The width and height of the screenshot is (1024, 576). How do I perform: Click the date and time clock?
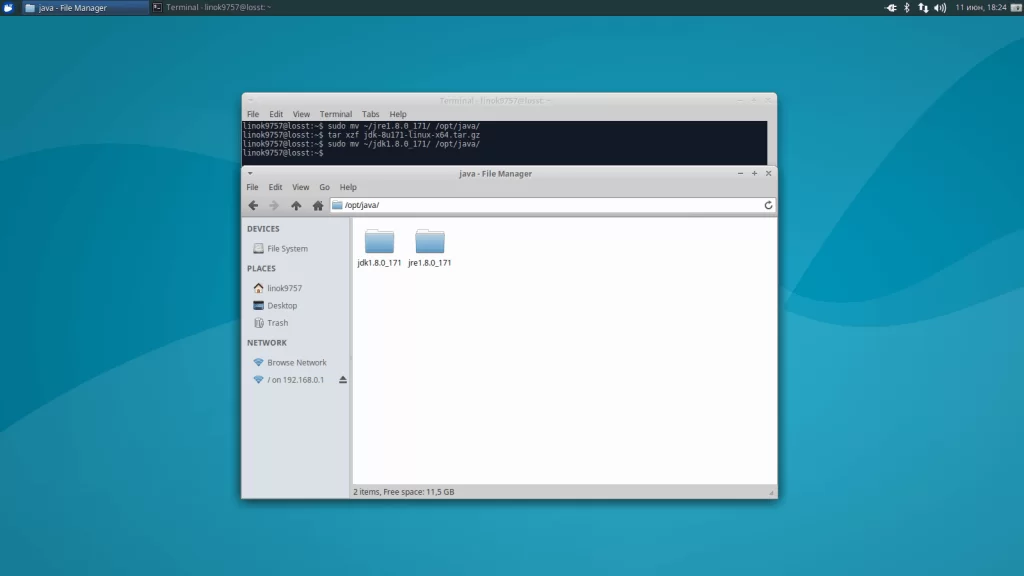(x=980, y=7)
